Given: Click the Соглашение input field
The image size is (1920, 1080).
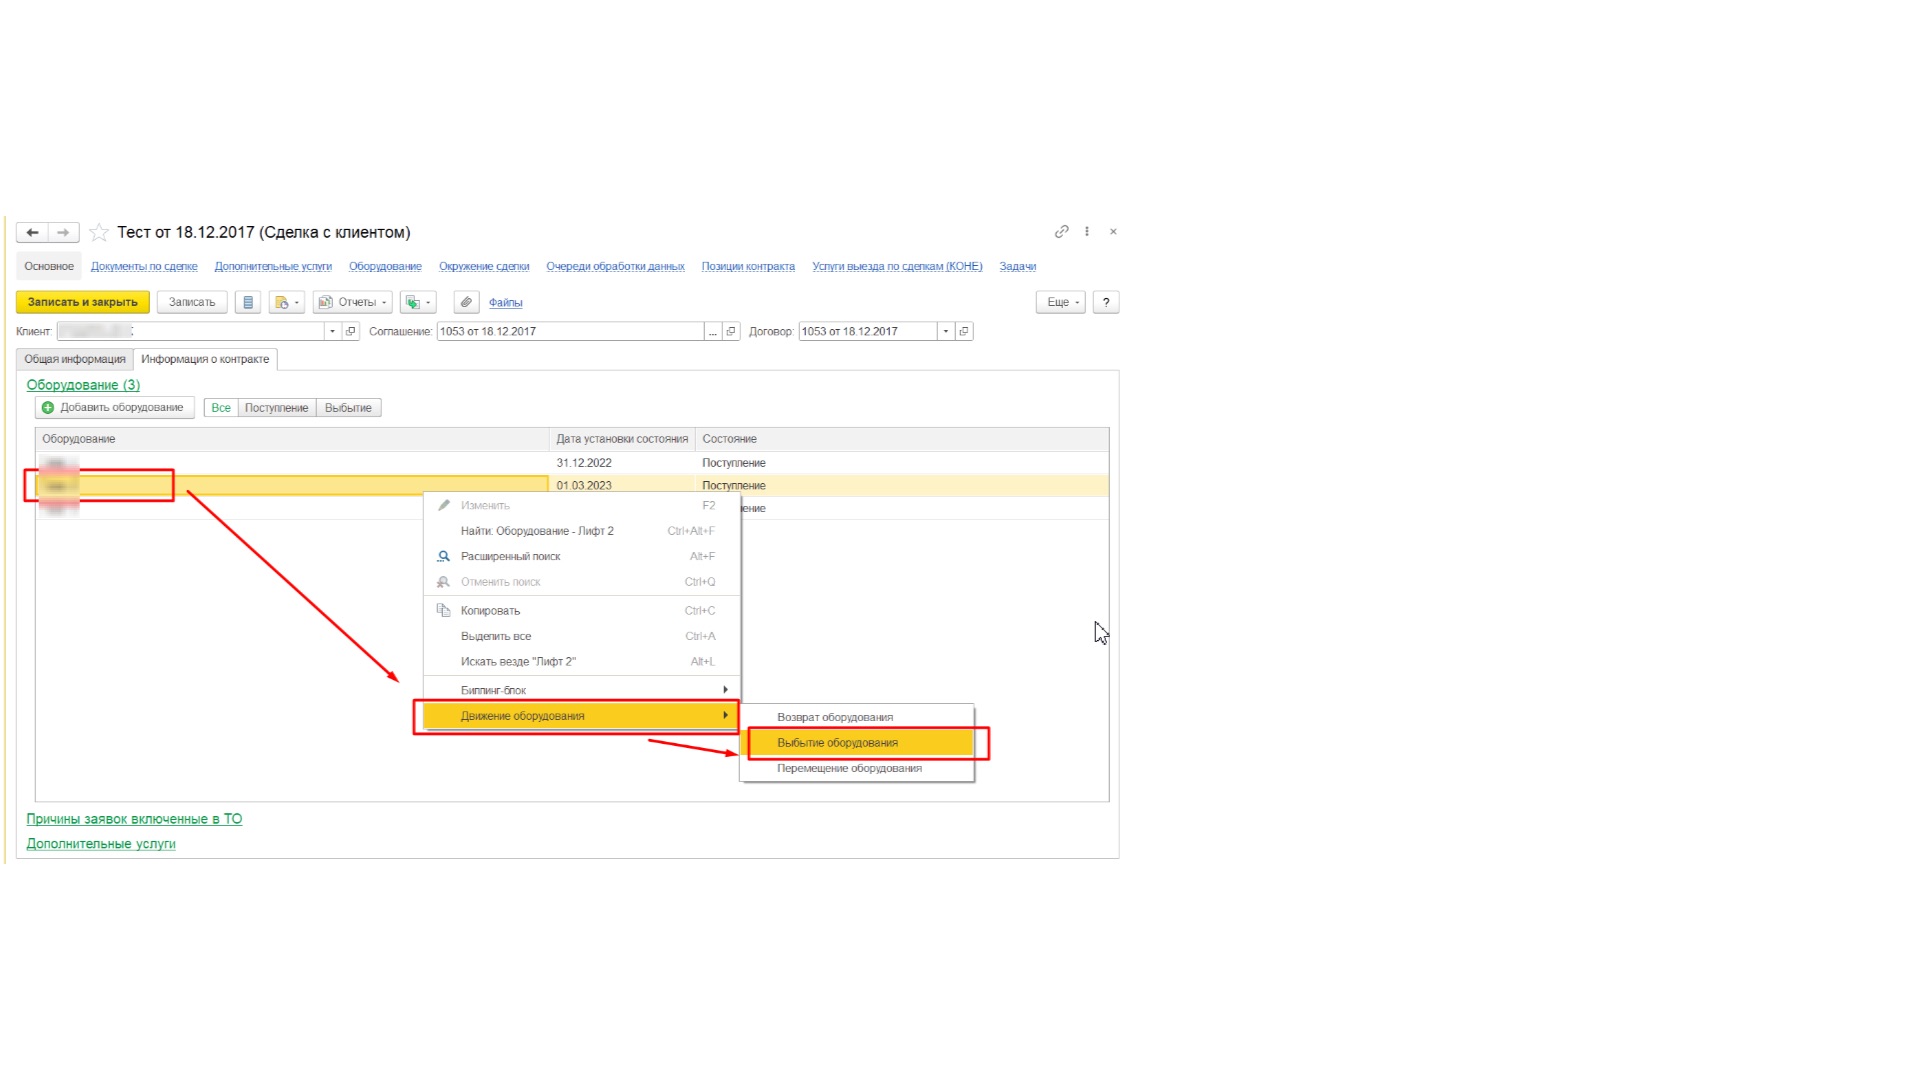Looking at the screenshot, I should coord(570,331).
